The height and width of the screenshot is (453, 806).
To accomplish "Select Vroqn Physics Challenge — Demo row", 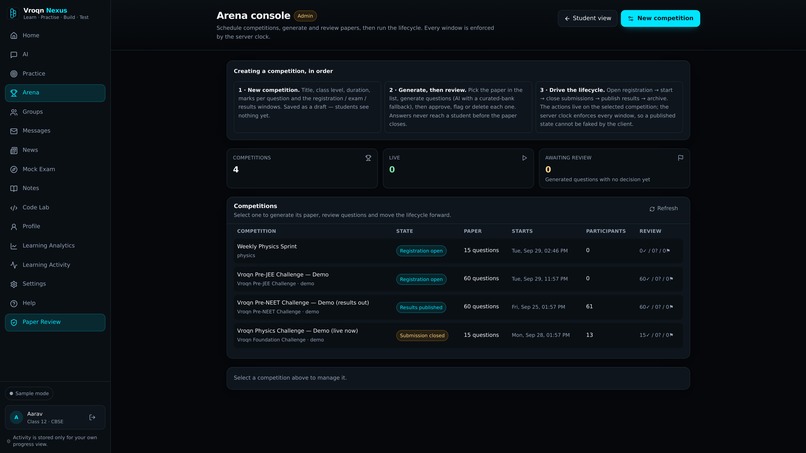I will point(458,335).
